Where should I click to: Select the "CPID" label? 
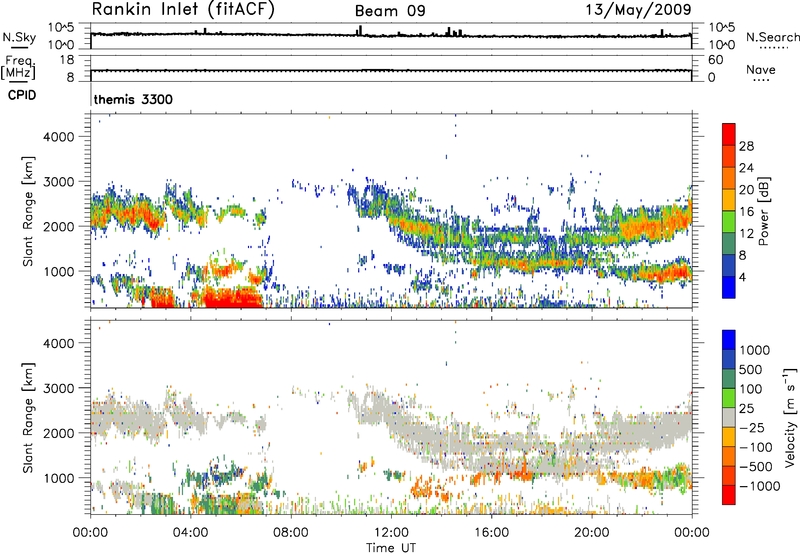tap(22, 95)
